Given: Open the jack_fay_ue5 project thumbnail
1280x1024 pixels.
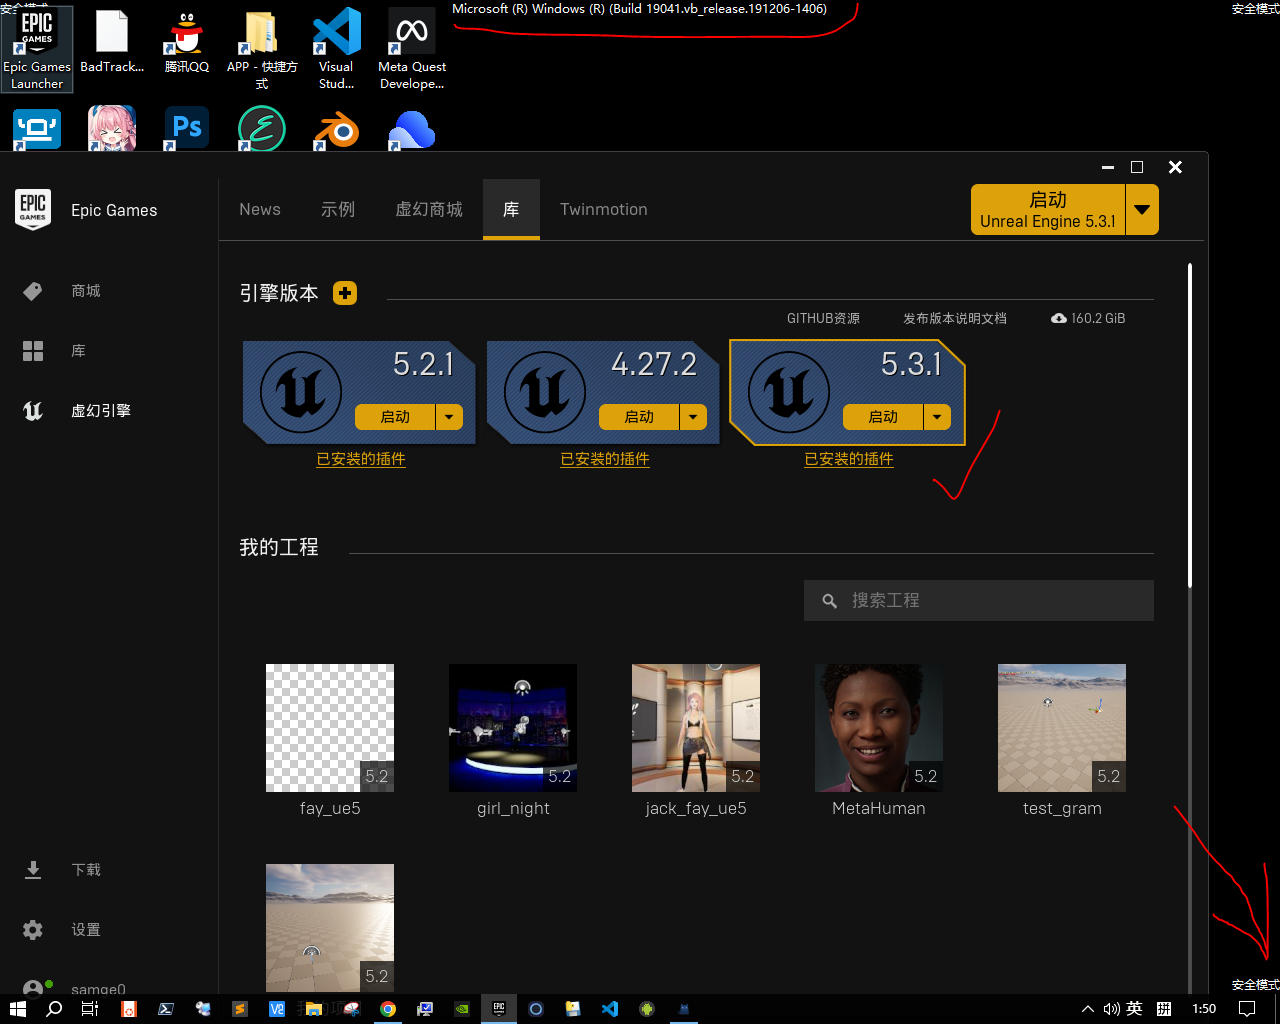Looking at the screenshot, I should click(696, 728).
